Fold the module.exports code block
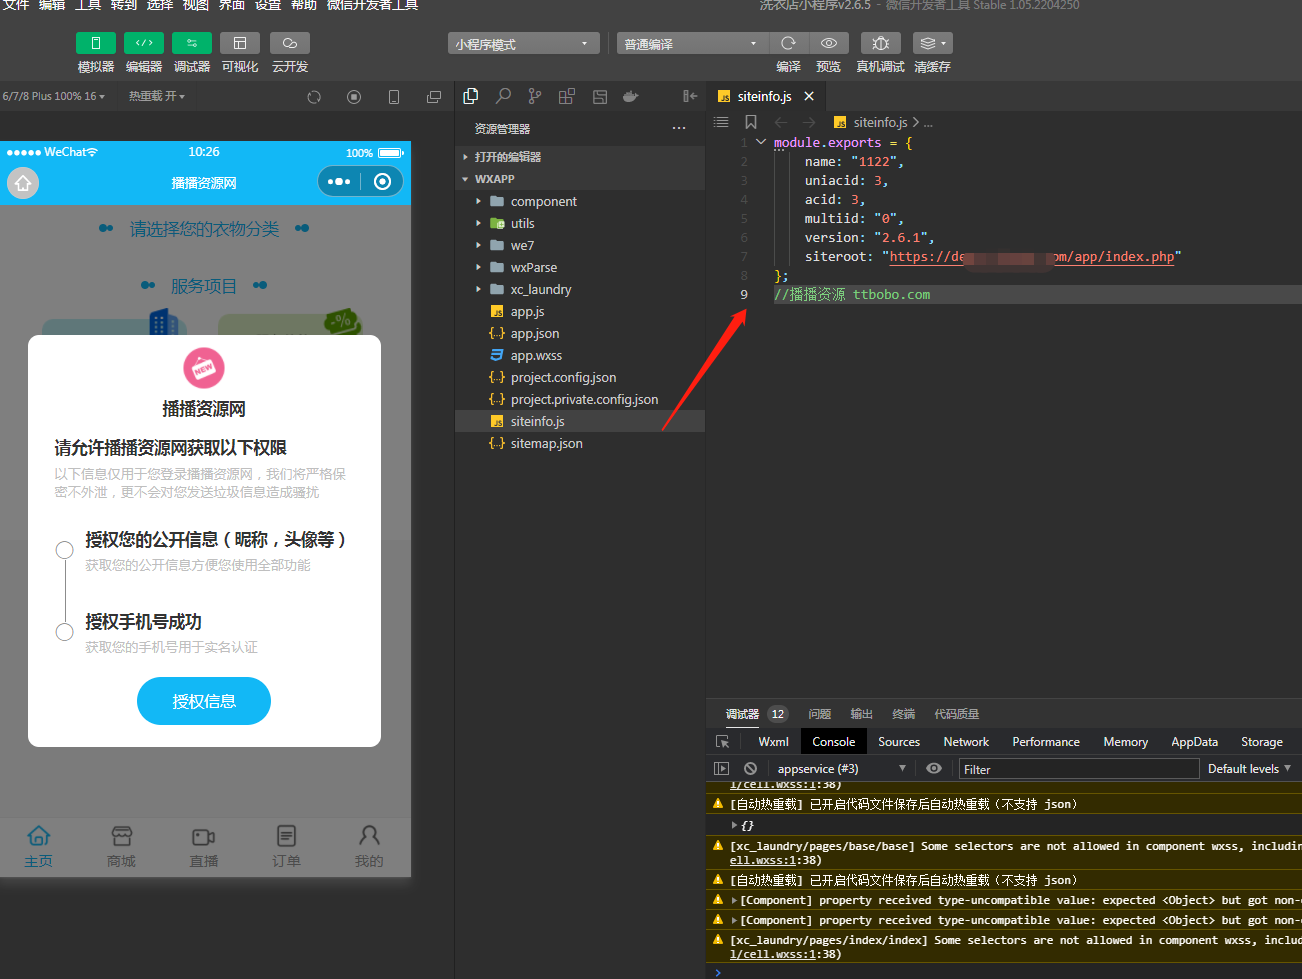1302x979 pixels. (x=761, y=142)
